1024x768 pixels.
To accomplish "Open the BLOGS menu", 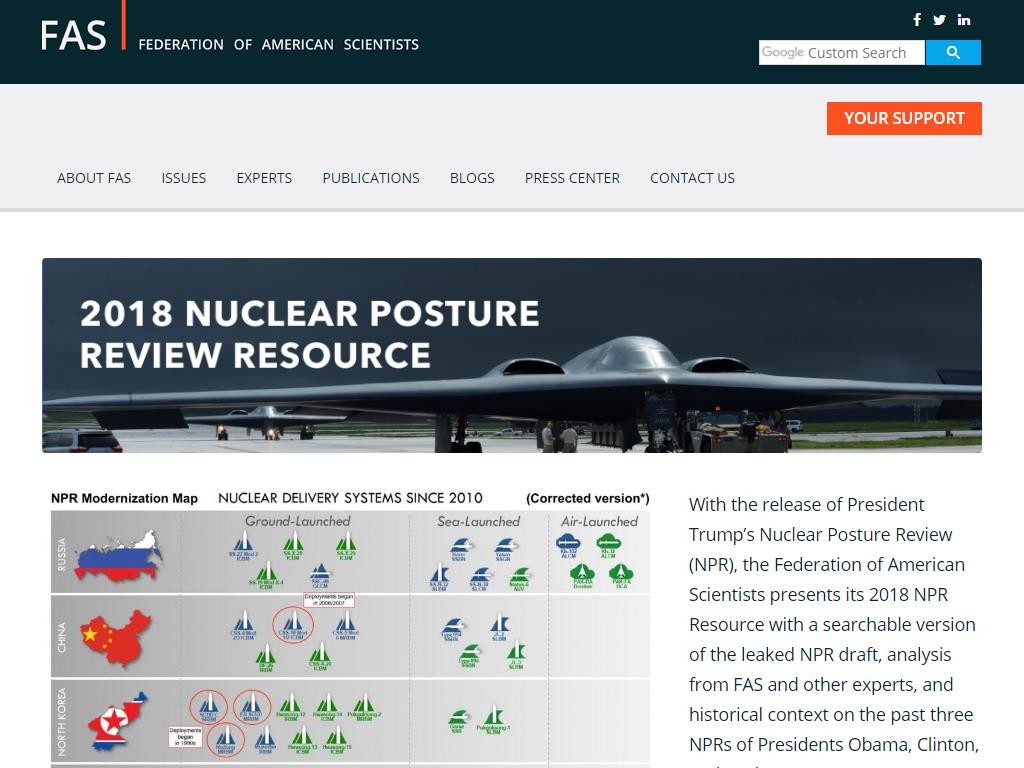I will click(472, 178).
